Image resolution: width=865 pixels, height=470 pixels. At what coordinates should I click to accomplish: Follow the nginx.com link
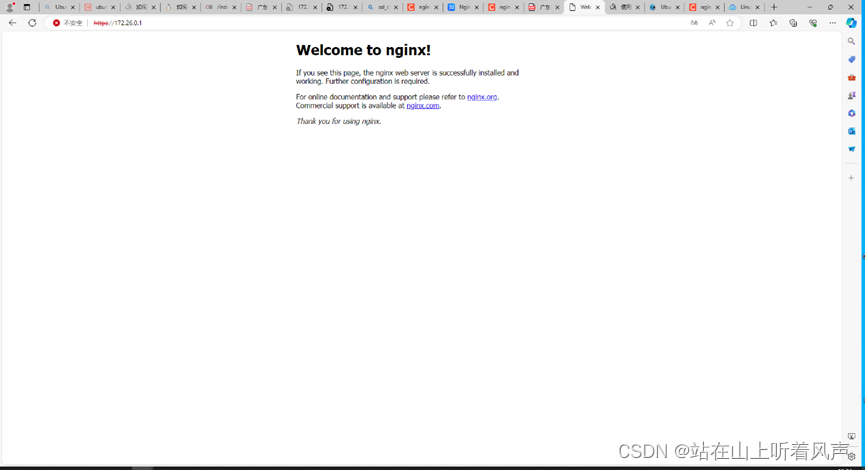pyautogui.click(x=423, y=106)
